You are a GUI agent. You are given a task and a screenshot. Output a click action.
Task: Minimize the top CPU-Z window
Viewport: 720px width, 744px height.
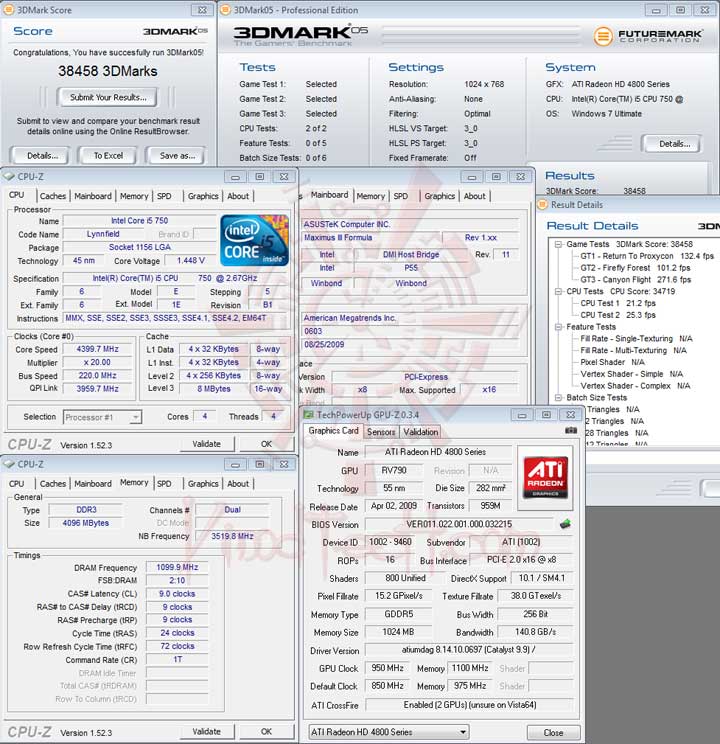pos(235,177)
